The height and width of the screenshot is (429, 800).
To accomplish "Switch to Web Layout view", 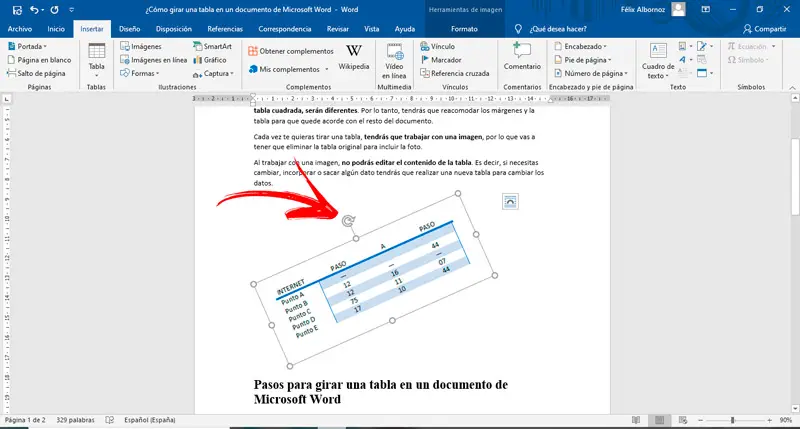I will (x=683, y=420).
